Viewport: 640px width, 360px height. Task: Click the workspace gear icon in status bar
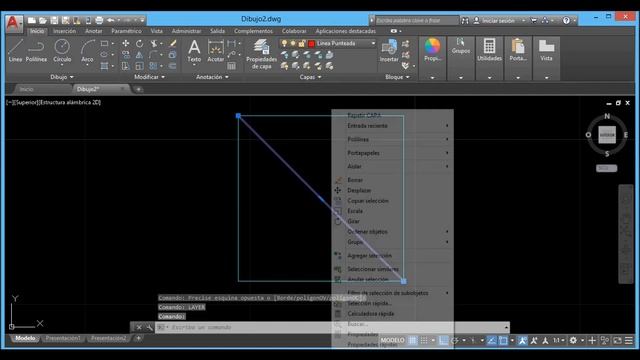[573, 340]
